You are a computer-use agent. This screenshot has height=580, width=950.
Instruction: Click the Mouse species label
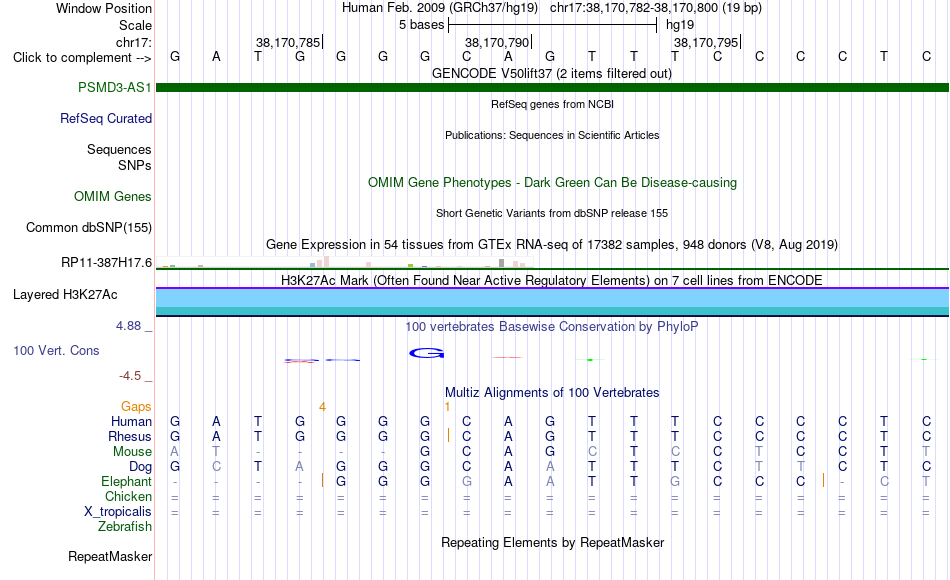coord(132,452)
